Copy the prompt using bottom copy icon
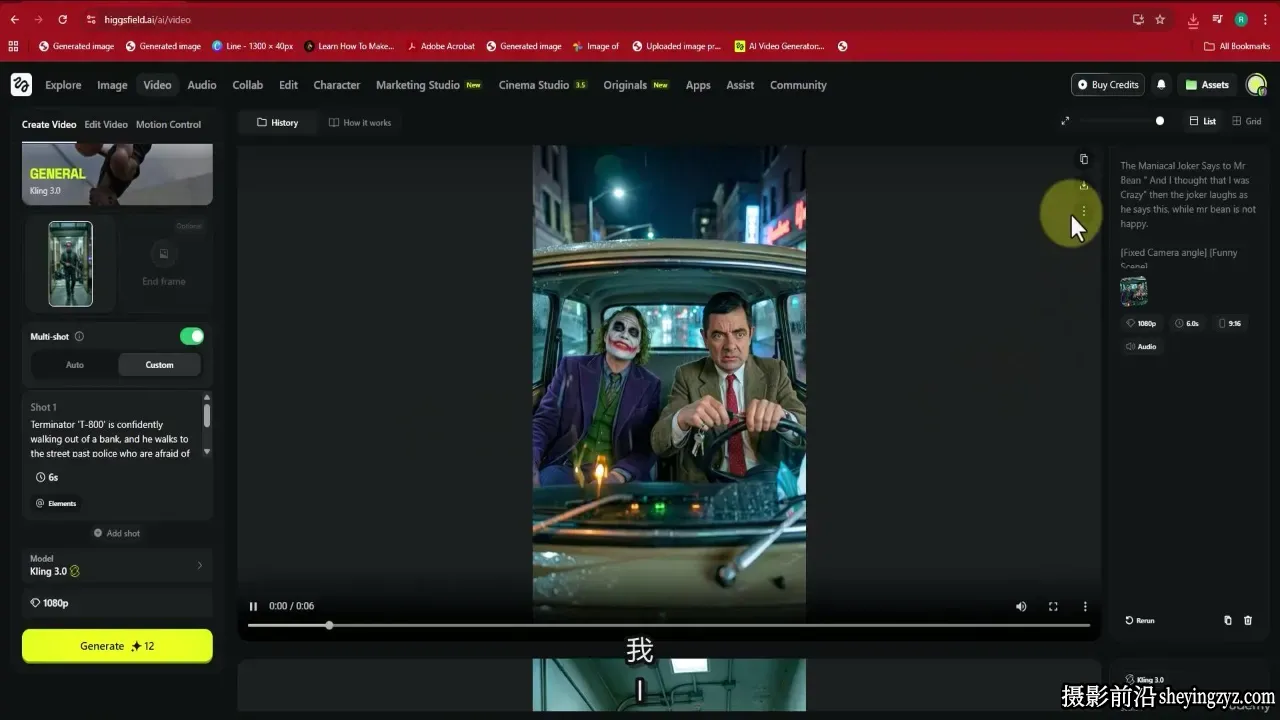1280x720 pixels. pyautogui.click(x=1228, y=620)
